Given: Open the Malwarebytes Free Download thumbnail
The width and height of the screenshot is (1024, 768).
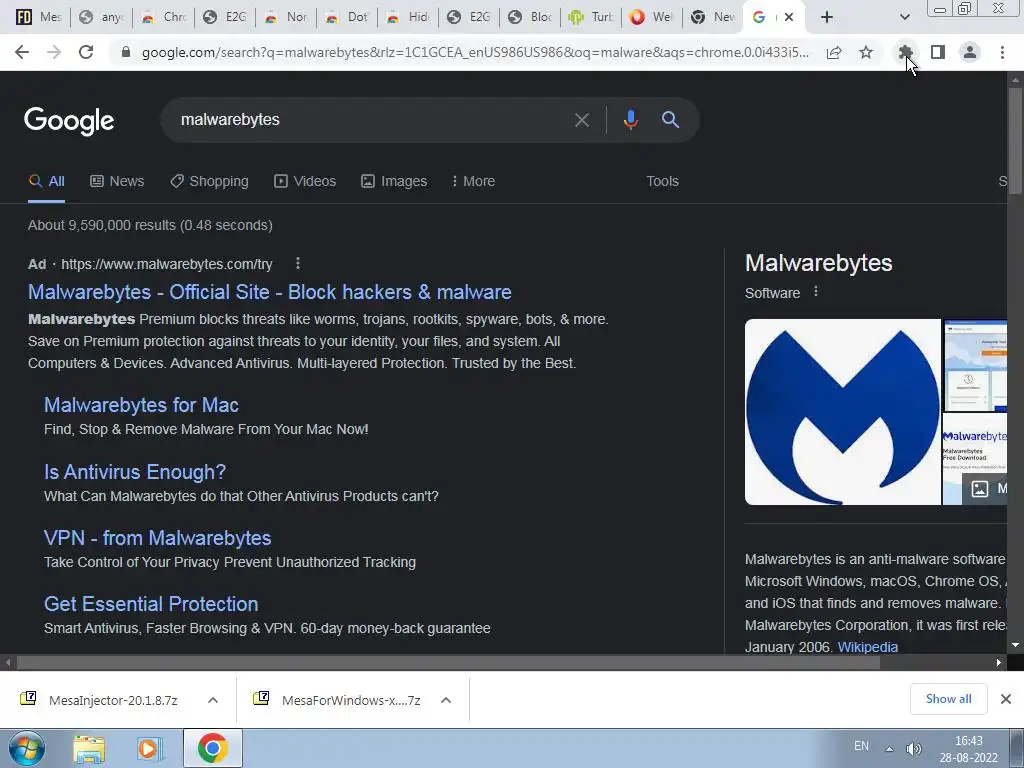Looking at the screenshot, I should point(974,458).
